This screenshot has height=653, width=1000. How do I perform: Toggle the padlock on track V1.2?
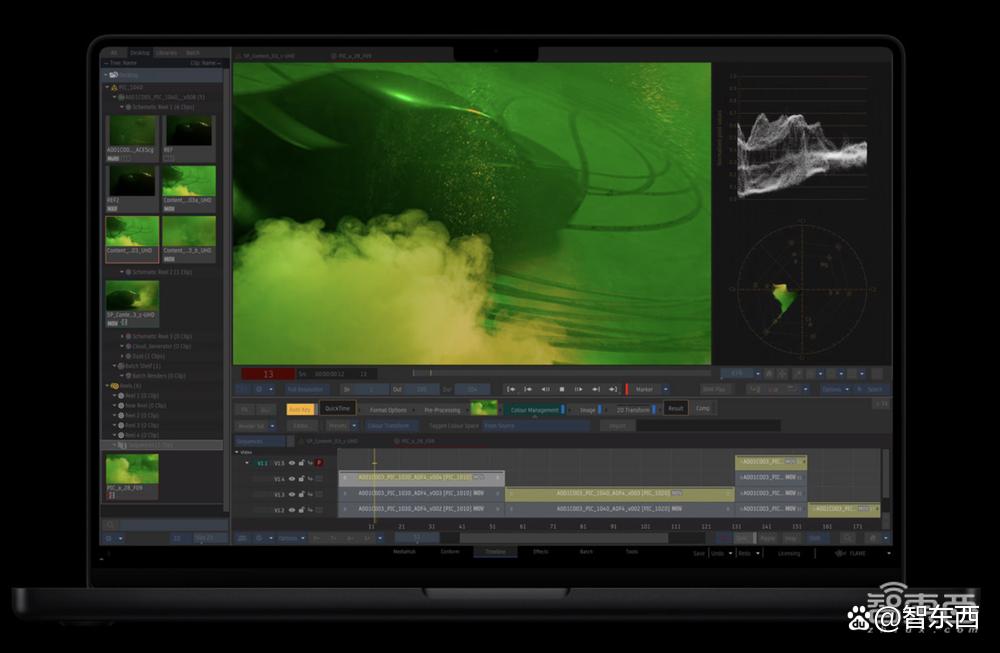[301, 510]
